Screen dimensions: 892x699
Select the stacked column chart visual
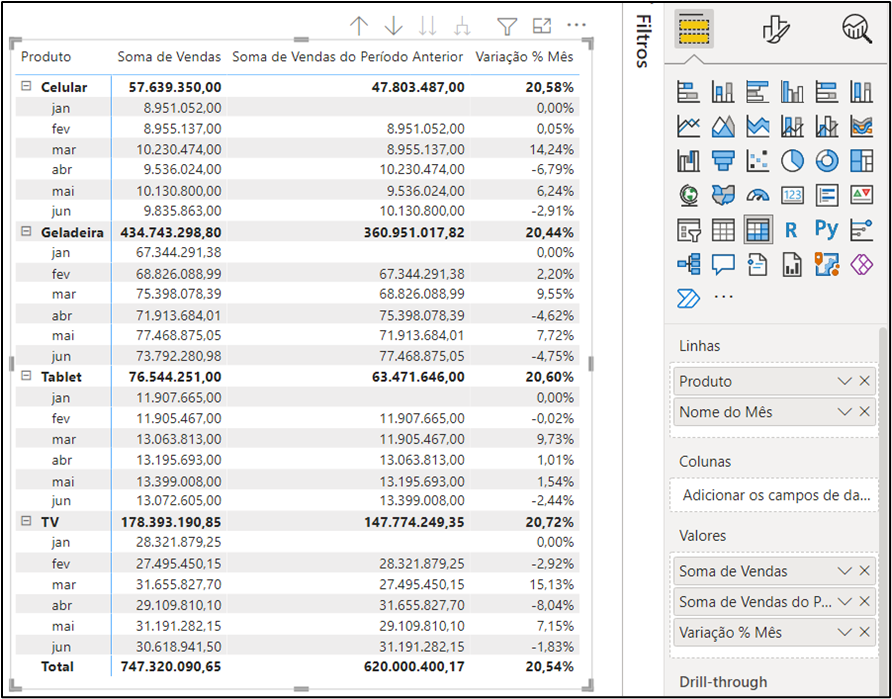click(x=723, y=92)
